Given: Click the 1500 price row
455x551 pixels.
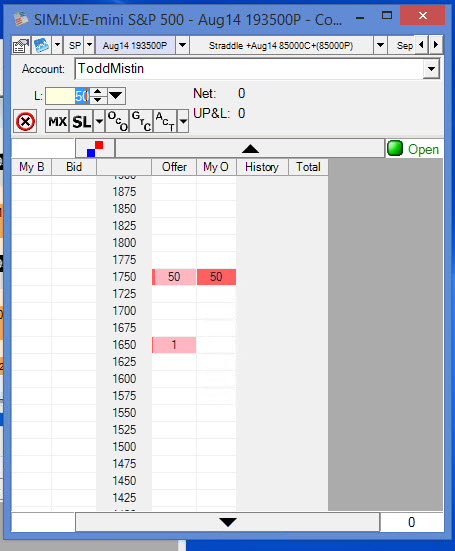Looking at the screenshot, I should coord(124,447).
